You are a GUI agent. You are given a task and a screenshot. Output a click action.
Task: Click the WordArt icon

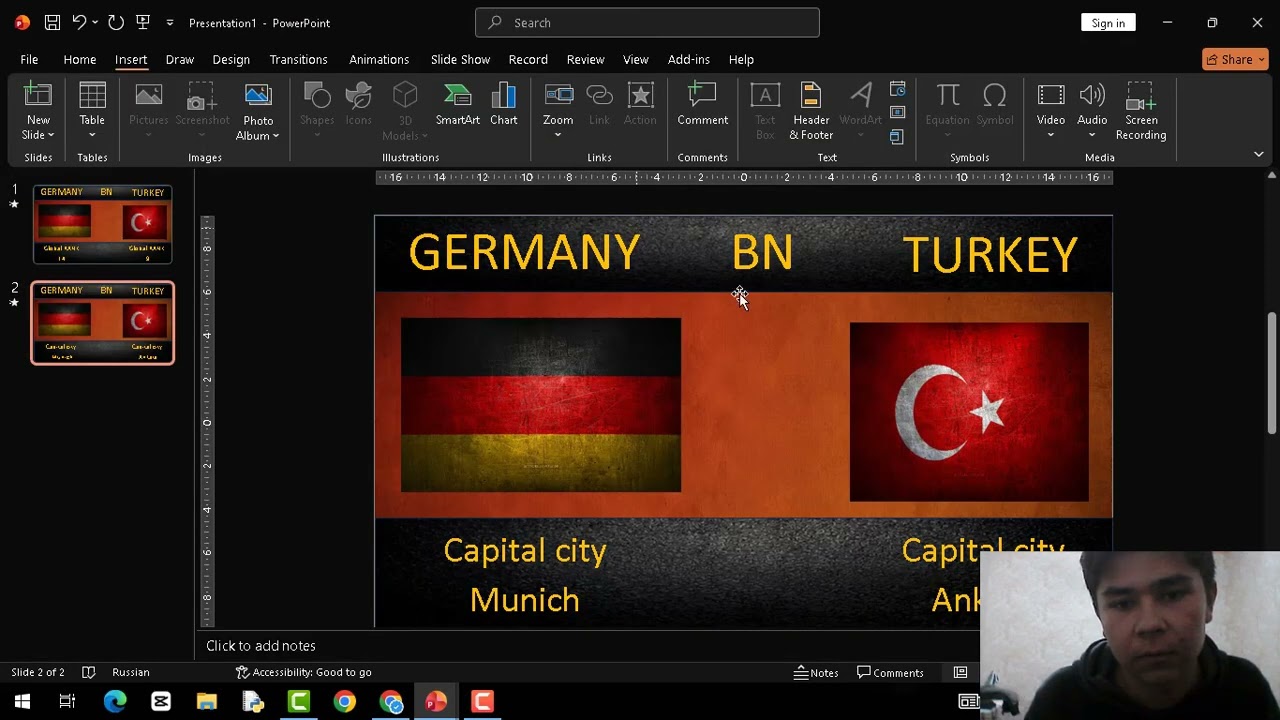tap(861, 96)
